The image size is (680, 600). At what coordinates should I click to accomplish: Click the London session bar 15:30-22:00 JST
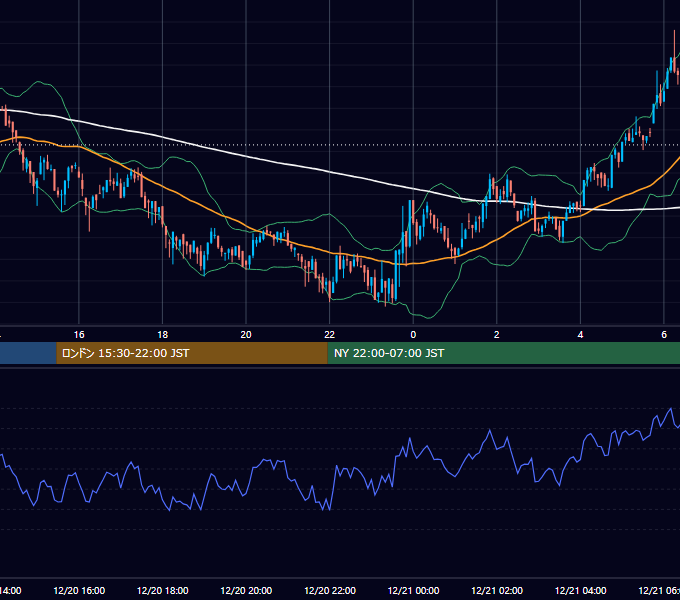coord(192,353)
